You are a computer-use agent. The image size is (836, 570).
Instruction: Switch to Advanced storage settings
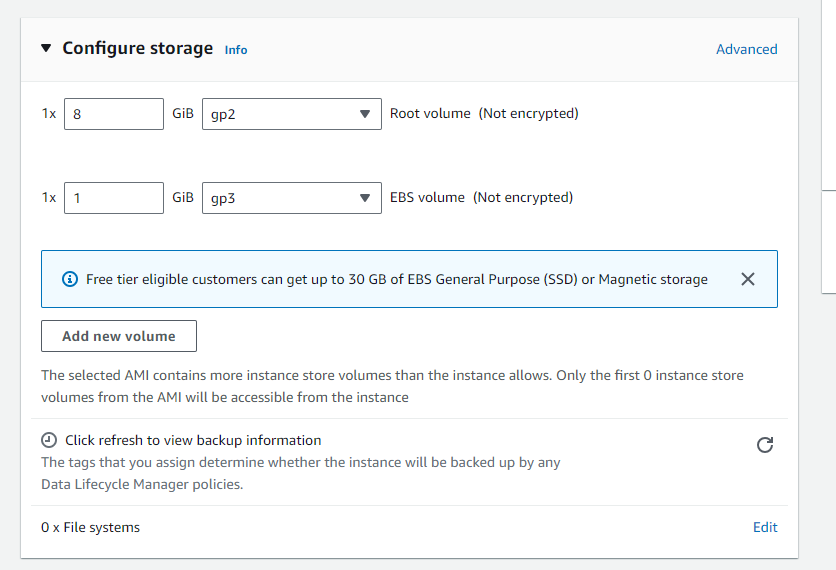(x=746, y=49)
